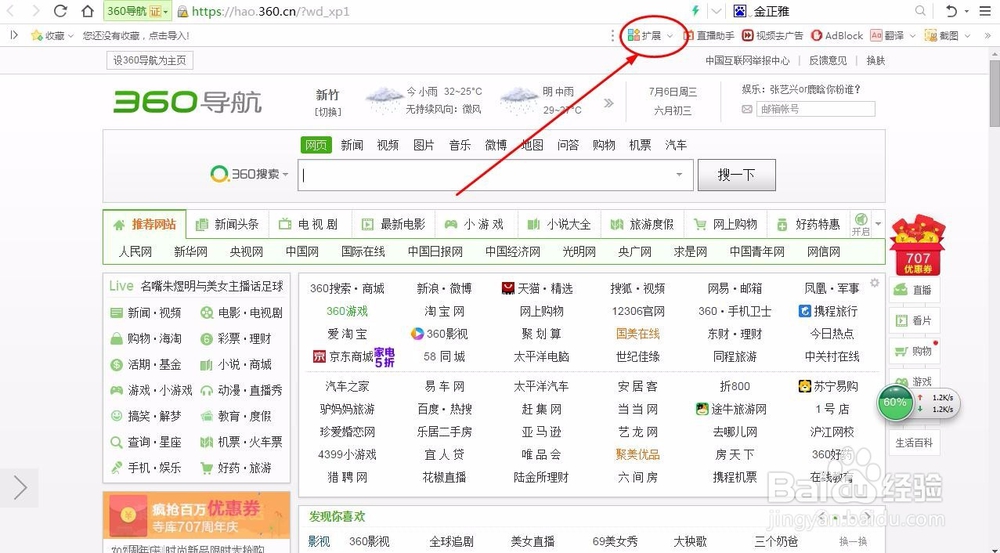This screenshot has height=553, width=1000.
Task: Click the weather forecast next arrows
Action: coord(608,103)
